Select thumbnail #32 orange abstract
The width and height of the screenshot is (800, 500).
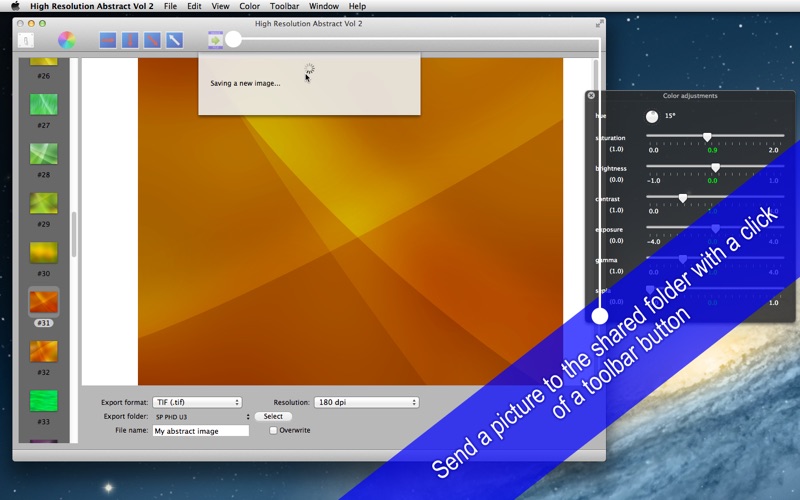44,352
